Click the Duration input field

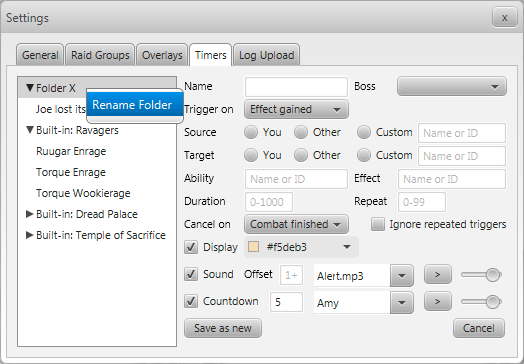tap(269, 202)
